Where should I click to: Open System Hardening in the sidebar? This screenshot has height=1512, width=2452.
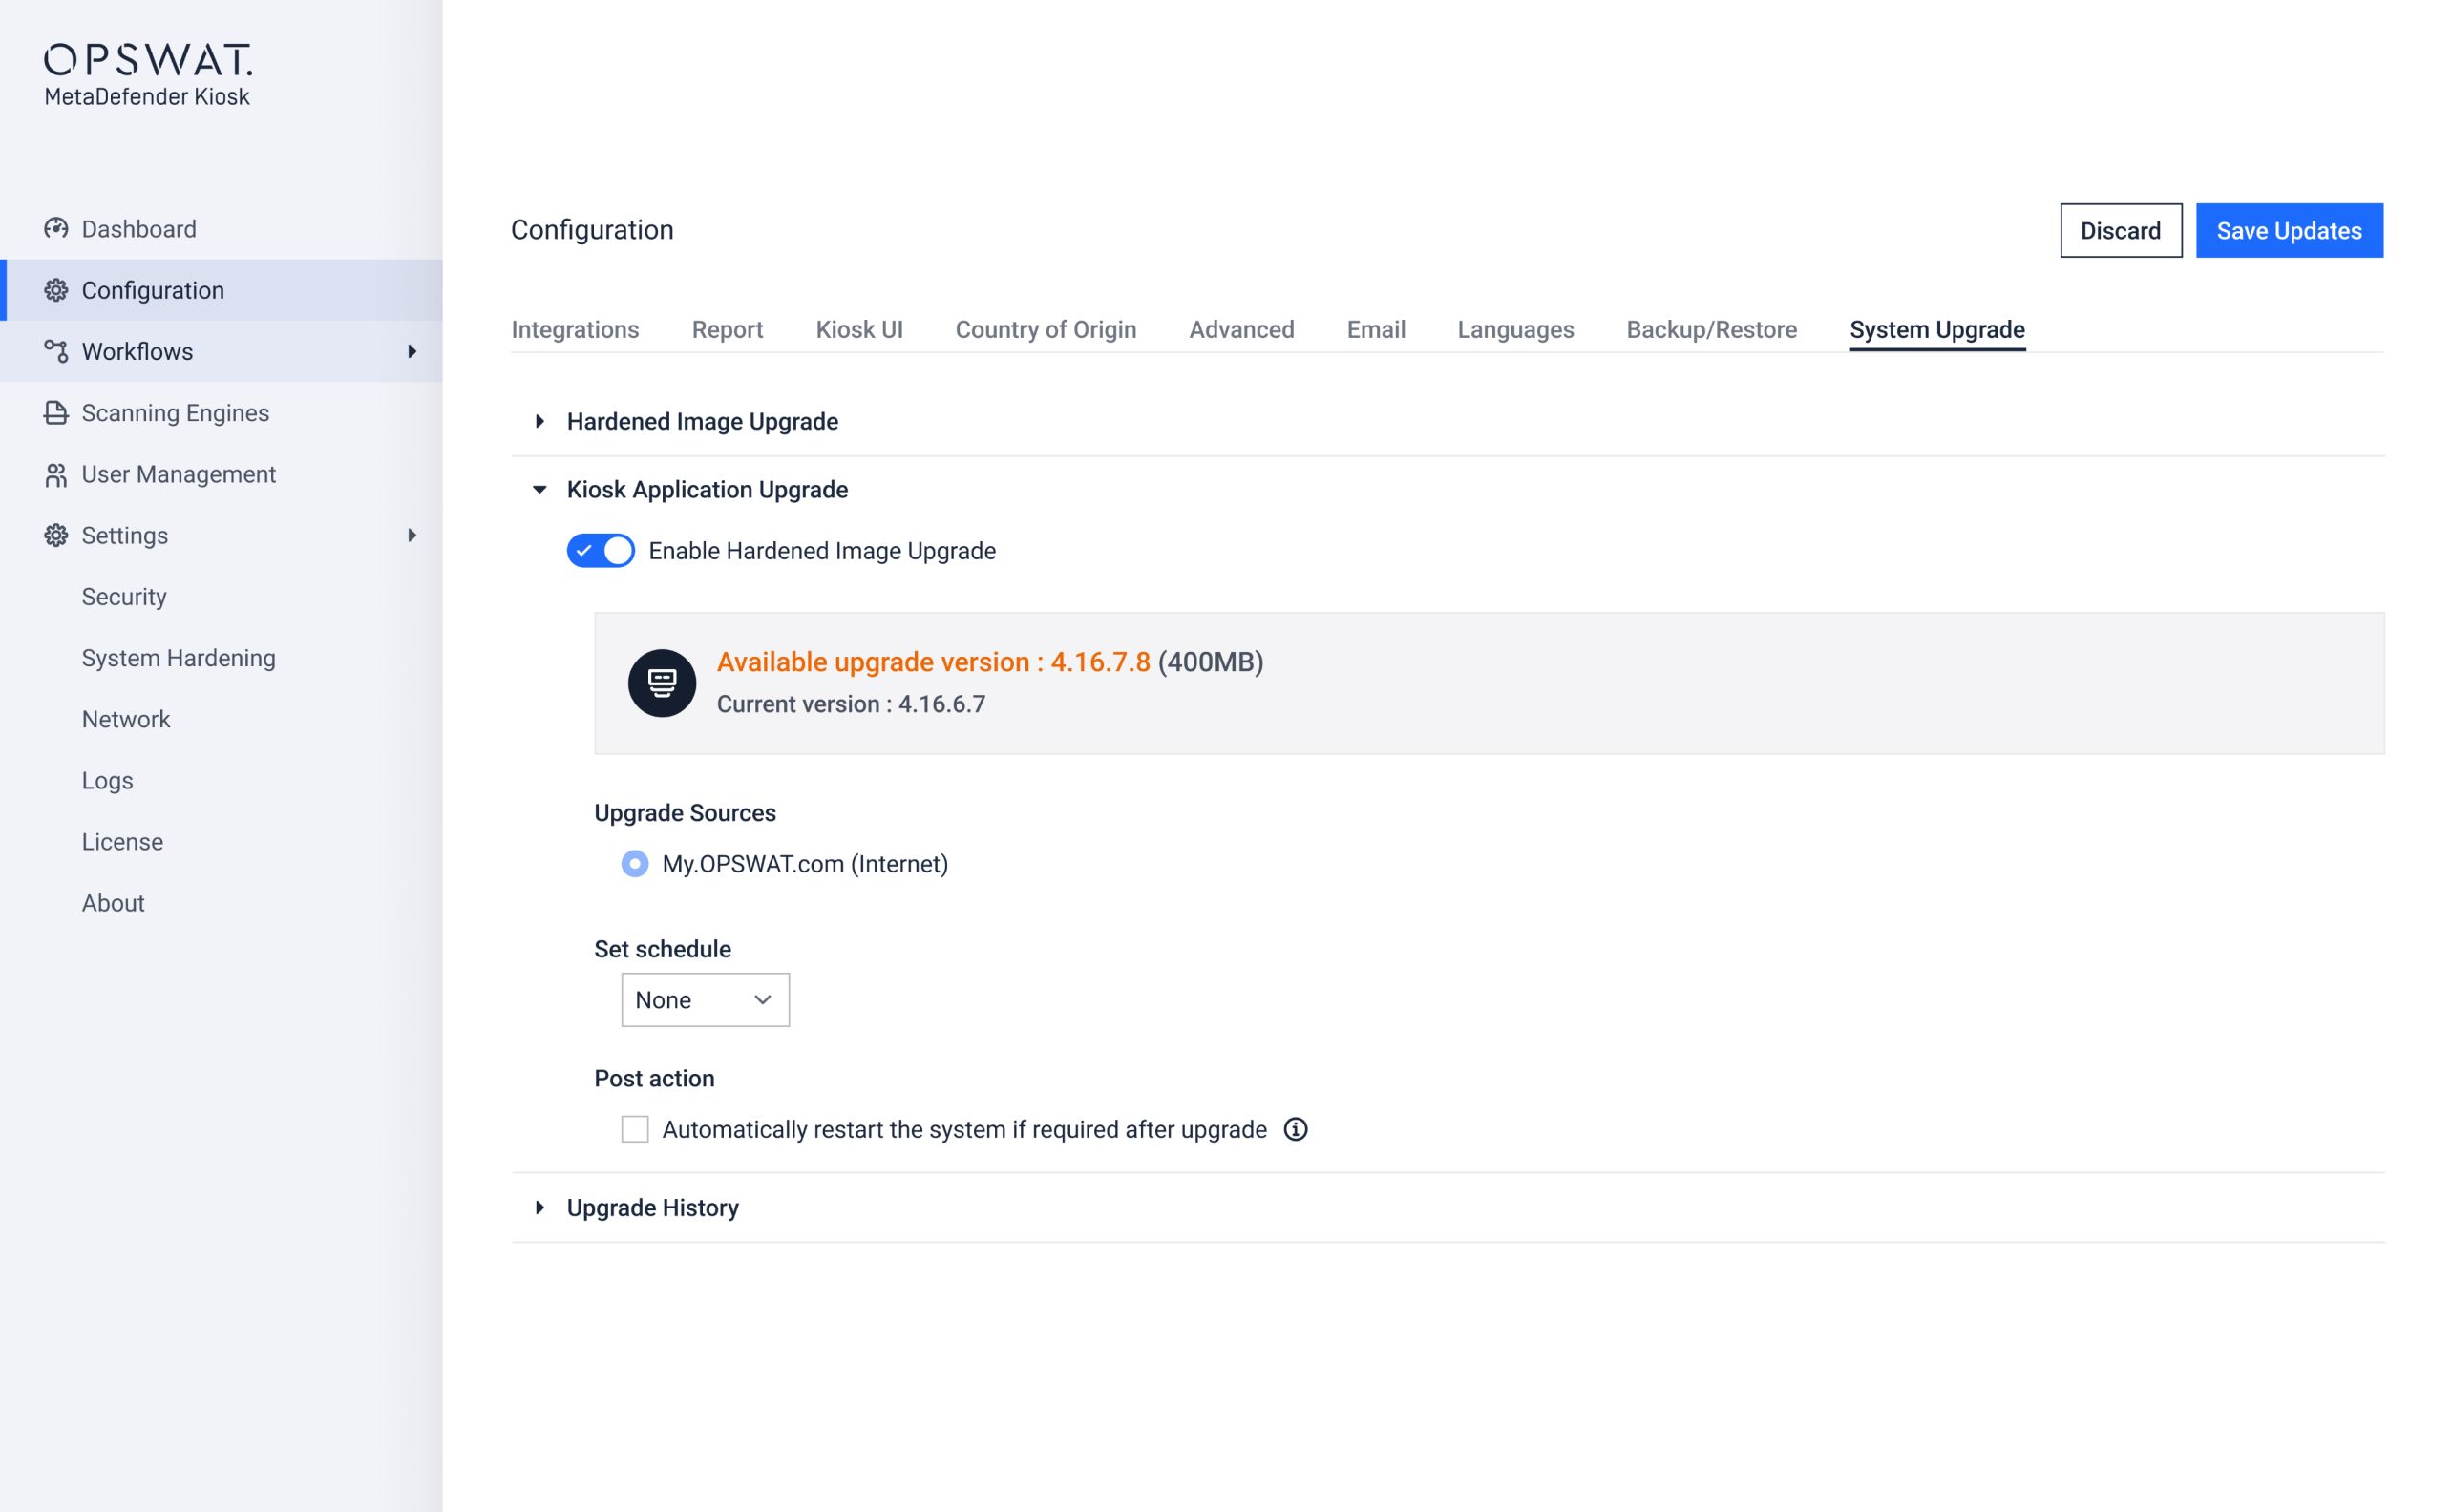178,658
